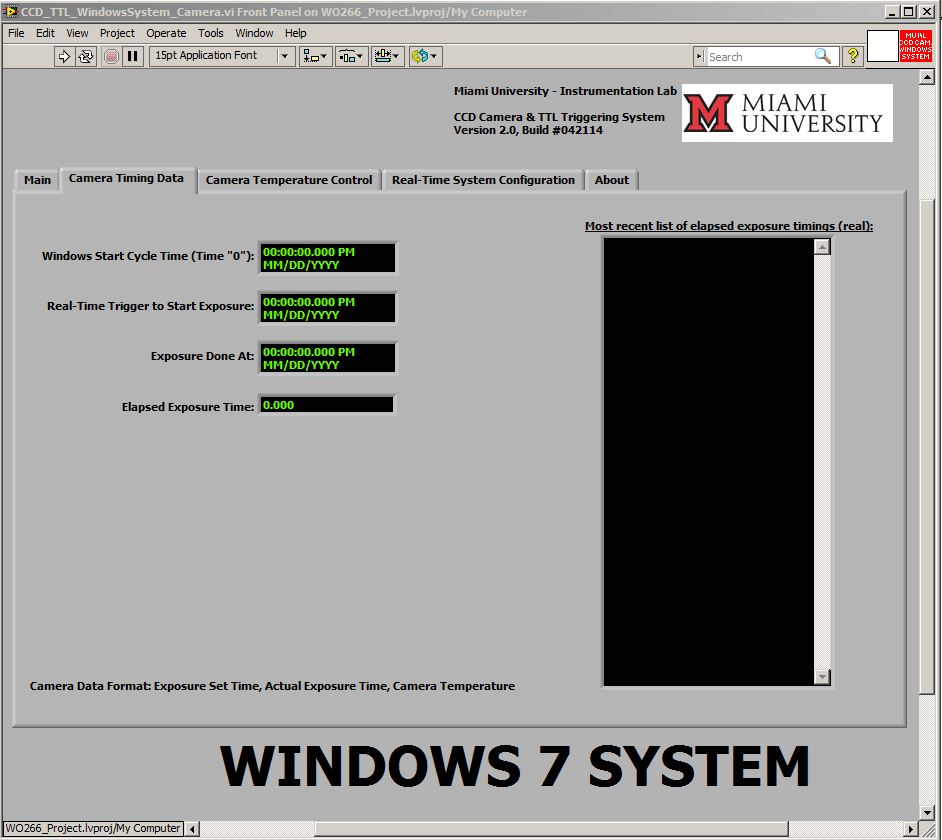Click the Miami University logo image
This screenshot has height=840, width=942.
coord(787,113)
